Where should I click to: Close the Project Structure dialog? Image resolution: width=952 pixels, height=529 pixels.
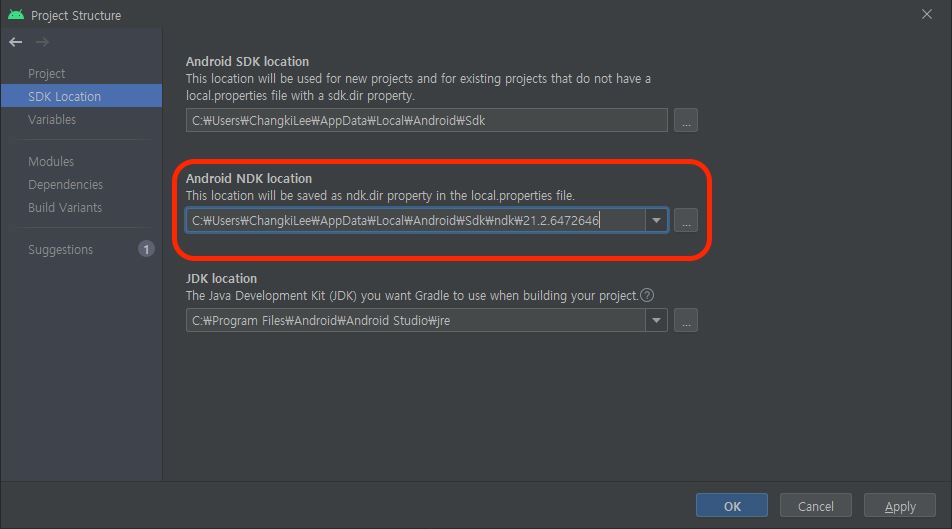(926, 14)
